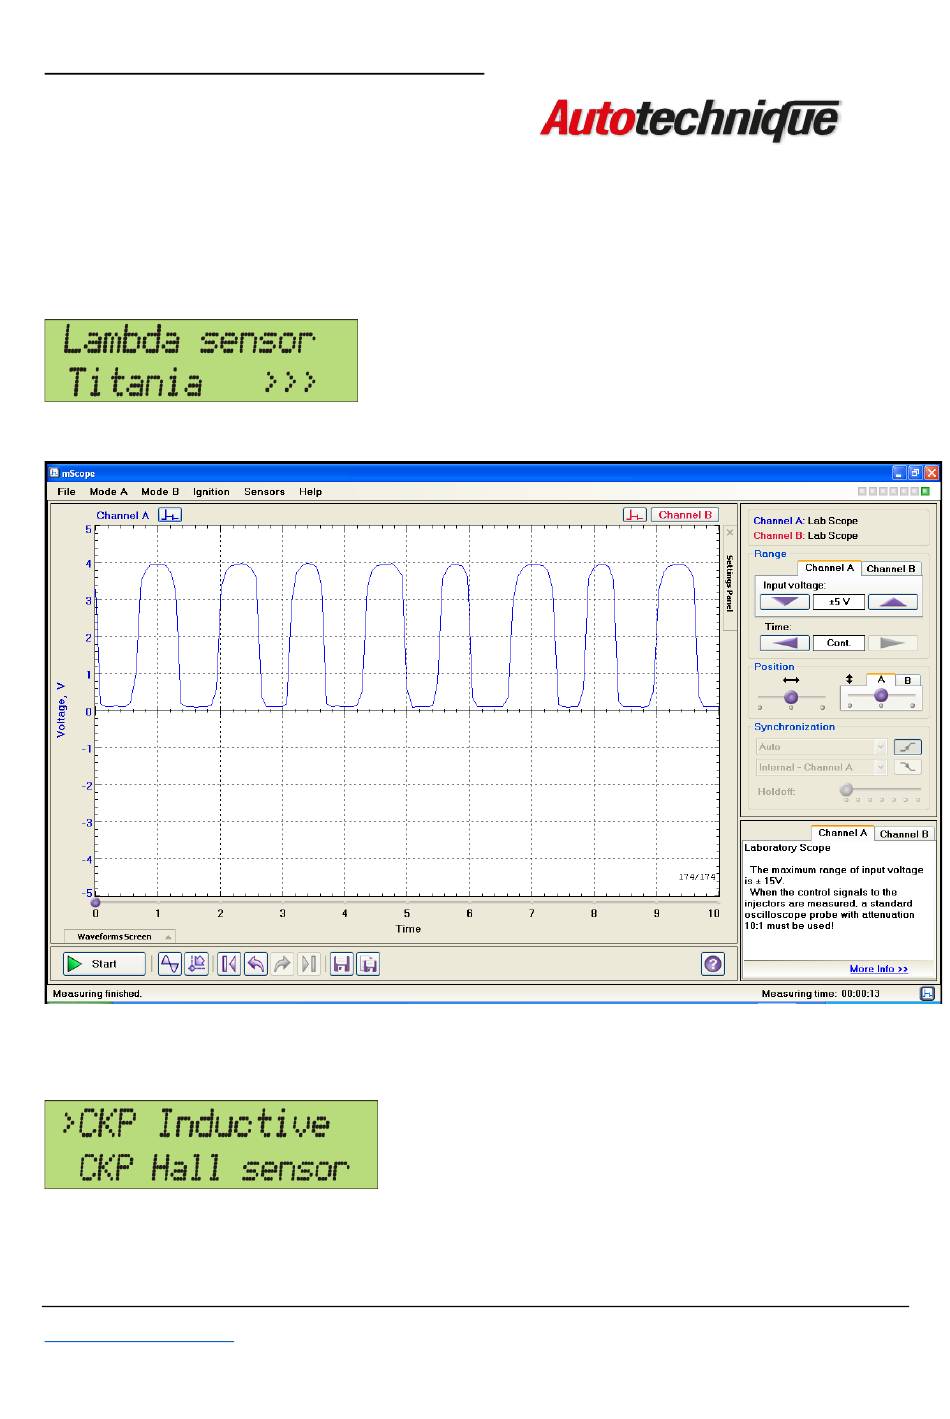Image resolution: width=950 pixels, height=1419 pixels.
Task: Step forward one frame with redo arrow
Action: coord(282,964)
